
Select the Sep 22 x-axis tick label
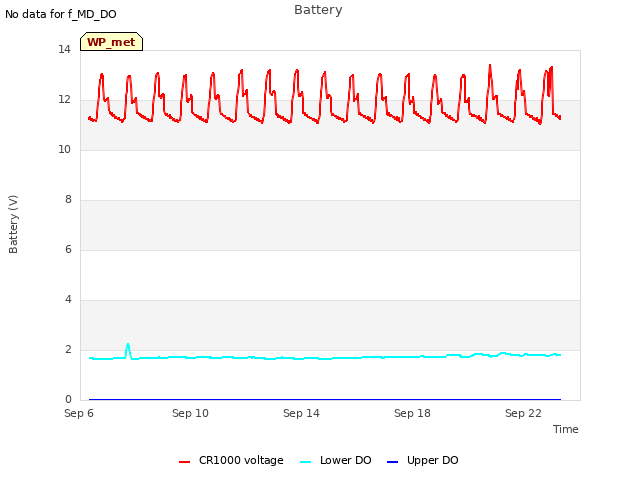523,413
